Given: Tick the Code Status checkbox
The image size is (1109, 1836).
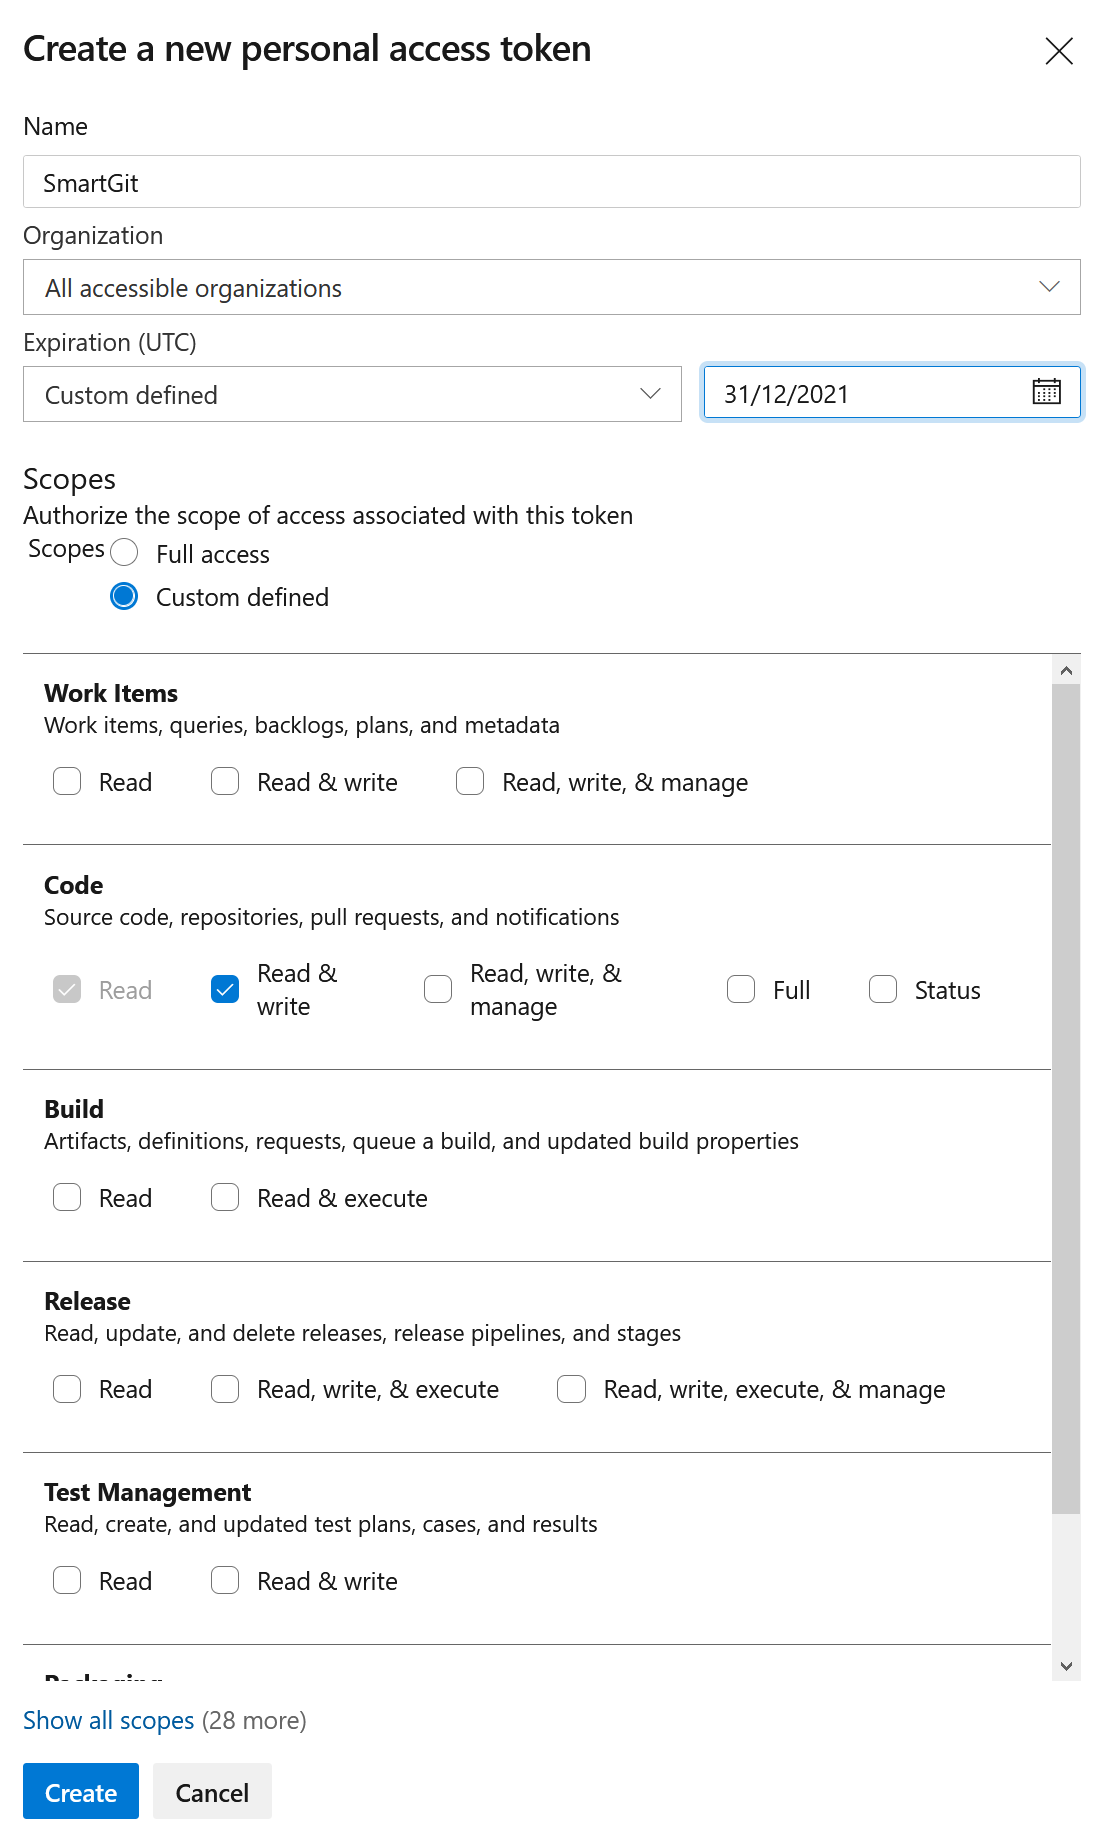Looking at the screenshot, I should point(883,990).
